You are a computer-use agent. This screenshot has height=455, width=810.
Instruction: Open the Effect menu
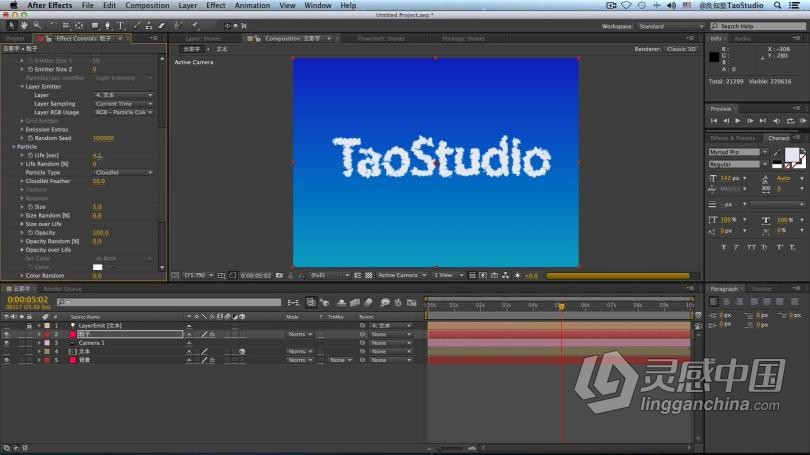pyautogui.click(x=215, y=5)
